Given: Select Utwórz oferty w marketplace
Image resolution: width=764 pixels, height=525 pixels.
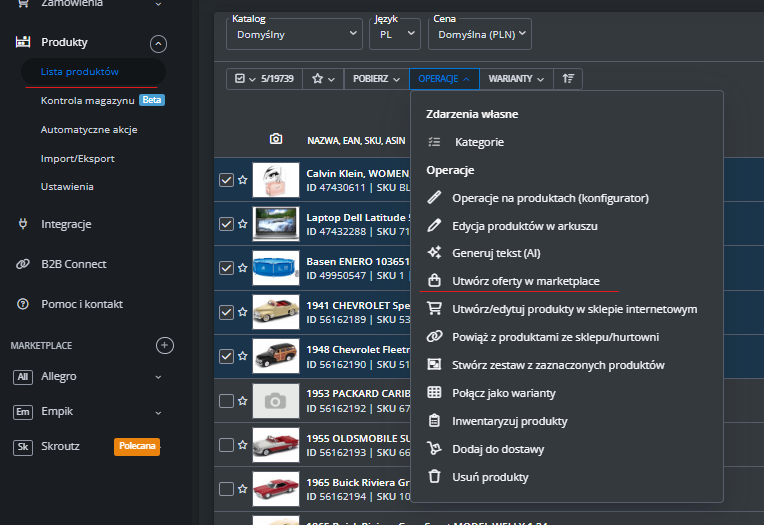Looking at the screenshot, I should [x=525, y=281].
